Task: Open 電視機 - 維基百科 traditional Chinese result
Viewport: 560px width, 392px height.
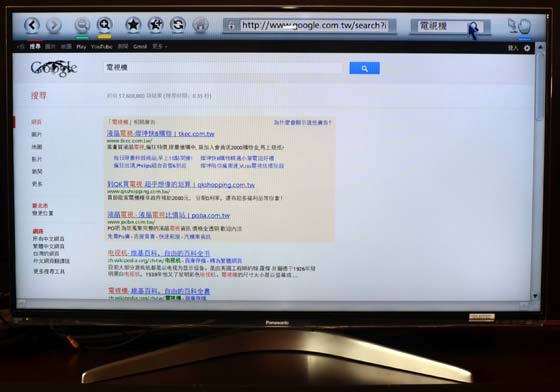Action: point(159,291)
